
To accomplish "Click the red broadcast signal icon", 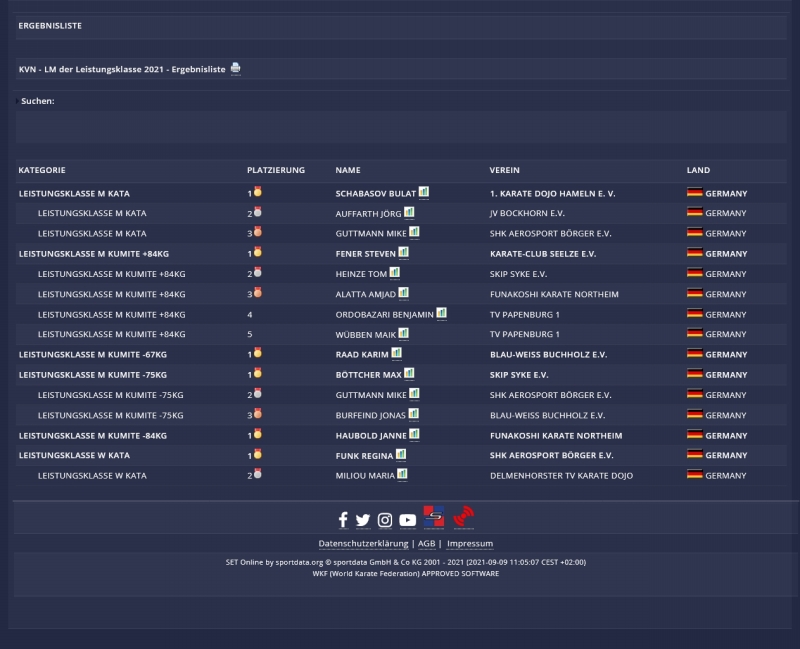I will click(x=463, y=517).
